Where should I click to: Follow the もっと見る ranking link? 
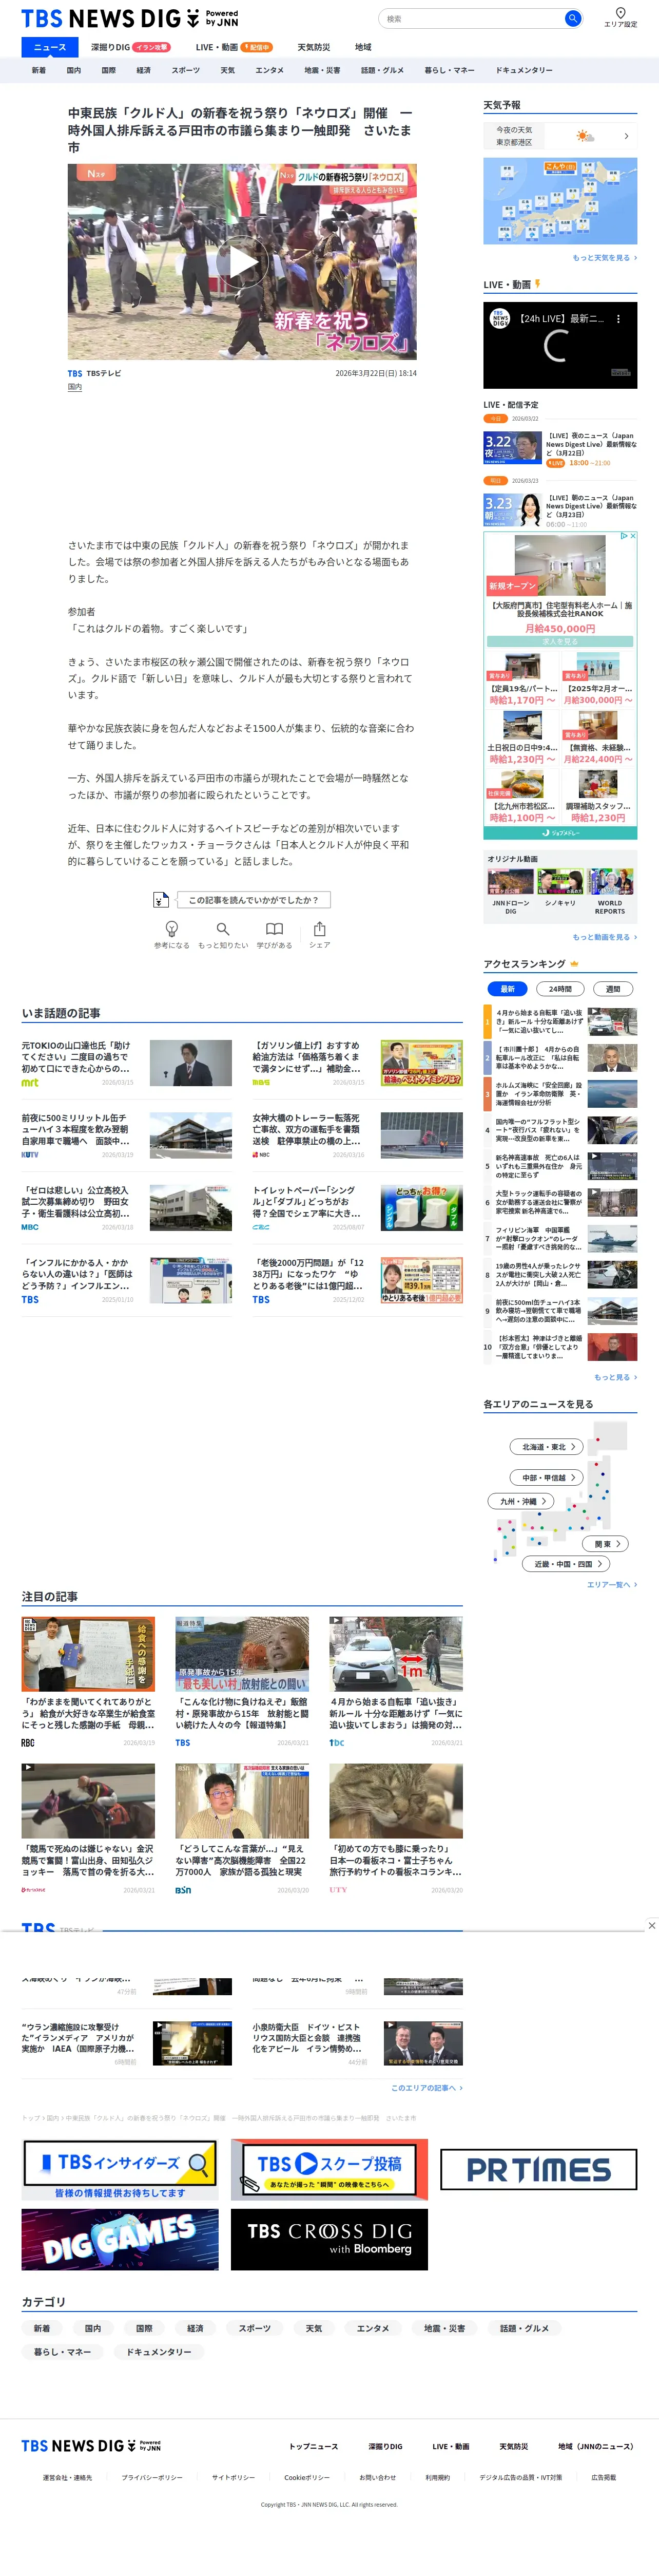(615, 1377)
